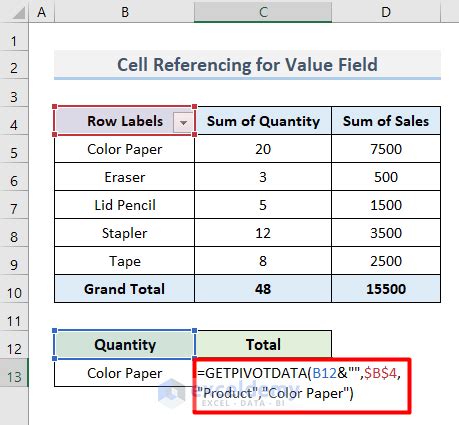Select Tape sales value 2500

[x=386, y=261]
